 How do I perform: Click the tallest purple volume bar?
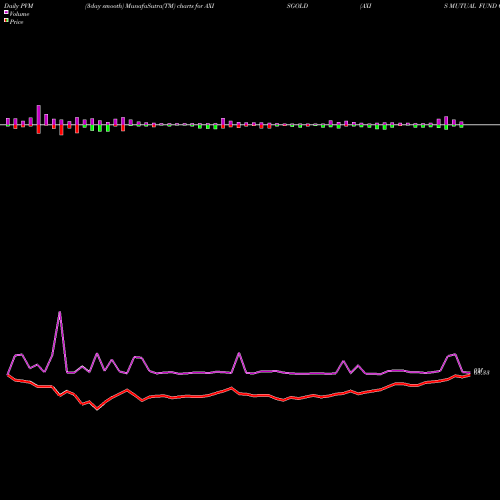click(x=39, y=115)
